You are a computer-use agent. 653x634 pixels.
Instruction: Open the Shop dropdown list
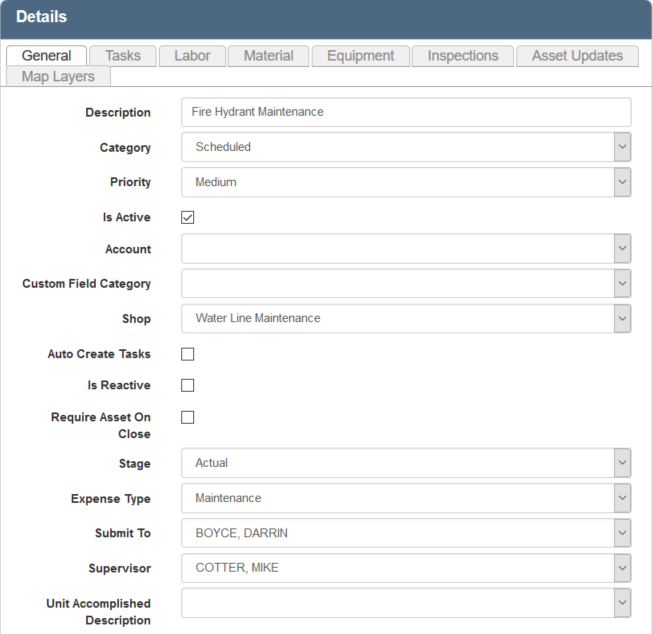622,318
